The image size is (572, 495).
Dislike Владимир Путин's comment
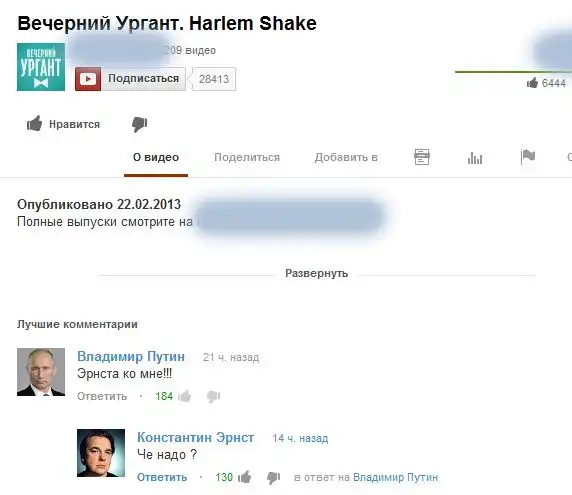point(213,397)
